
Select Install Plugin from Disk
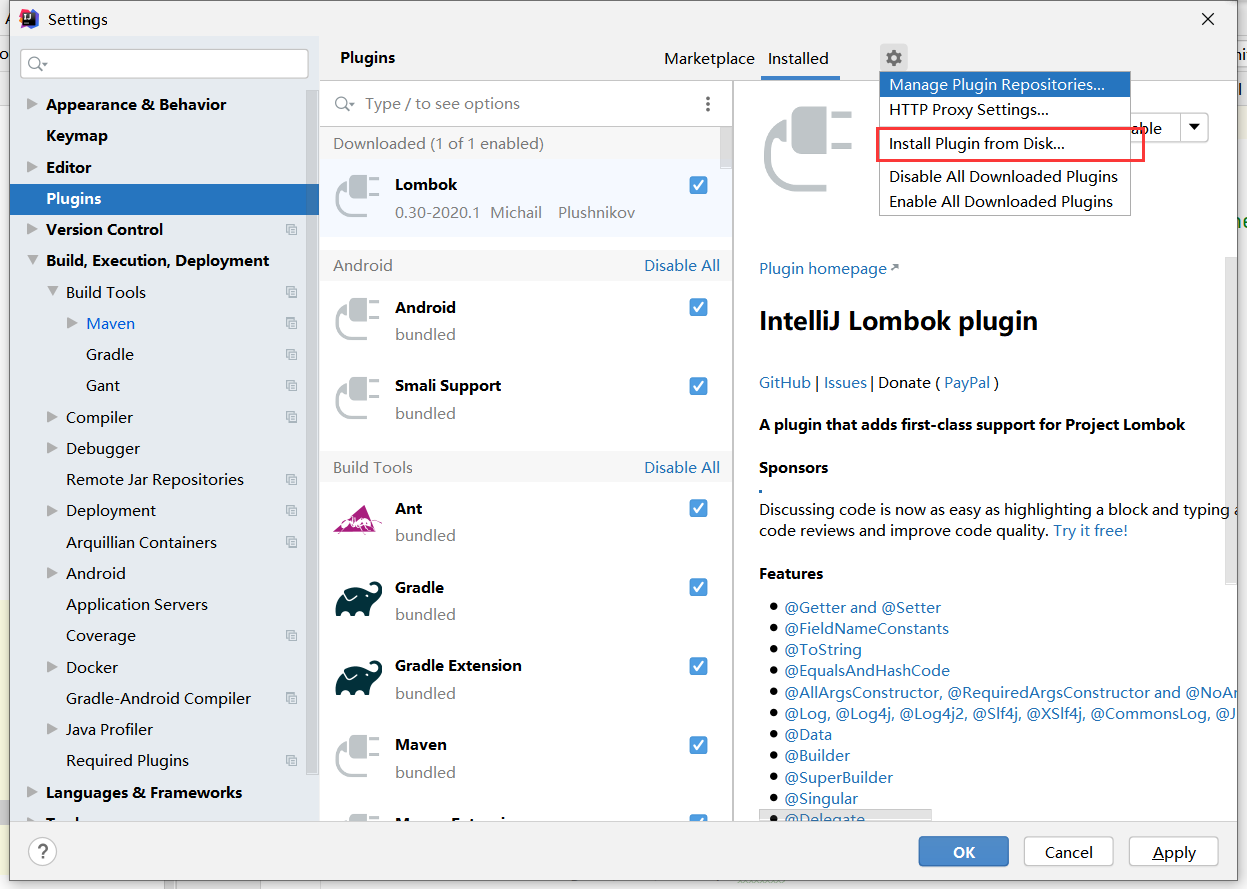point(1005,144)
